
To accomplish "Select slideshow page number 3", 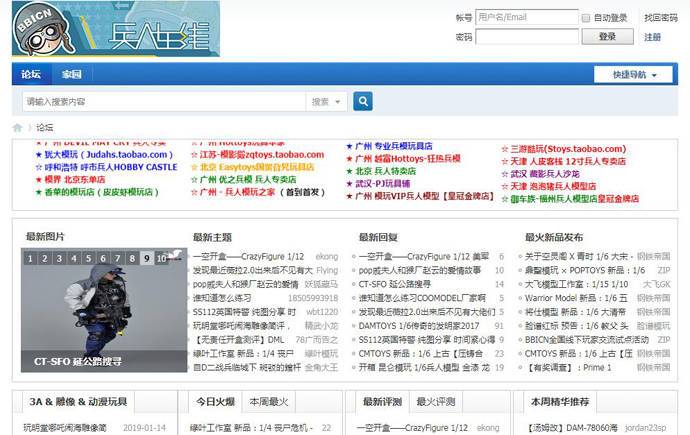I will coord(60,258).
